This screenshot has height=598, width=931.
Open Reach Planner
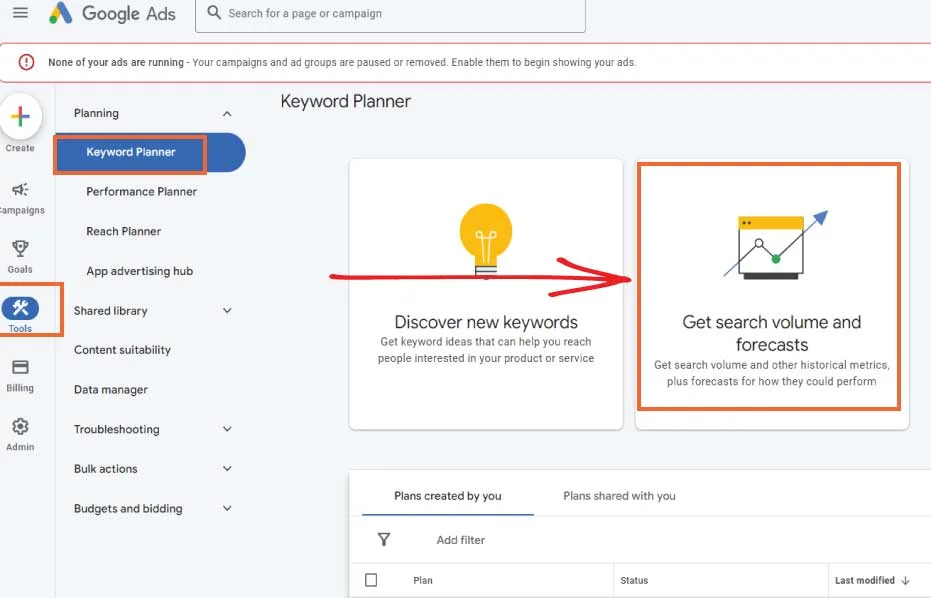pos(124,231)
